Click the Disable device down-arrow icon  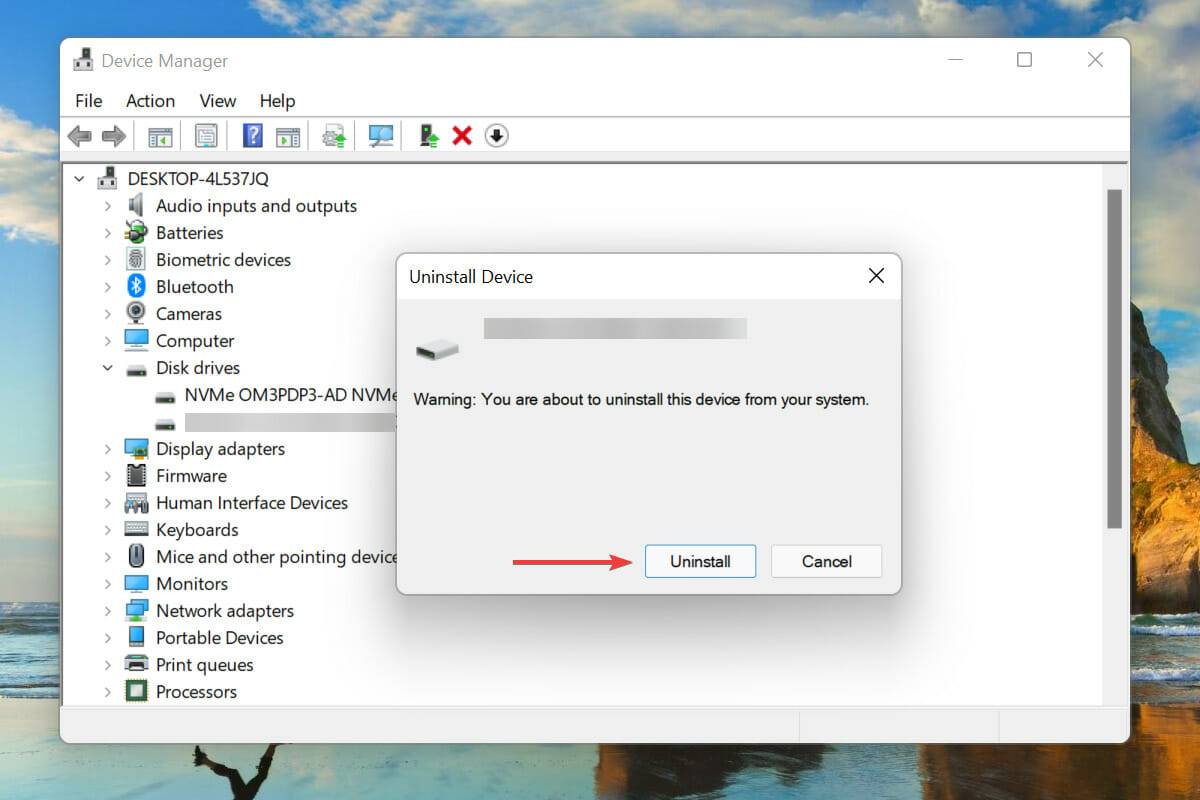point(496,135)
